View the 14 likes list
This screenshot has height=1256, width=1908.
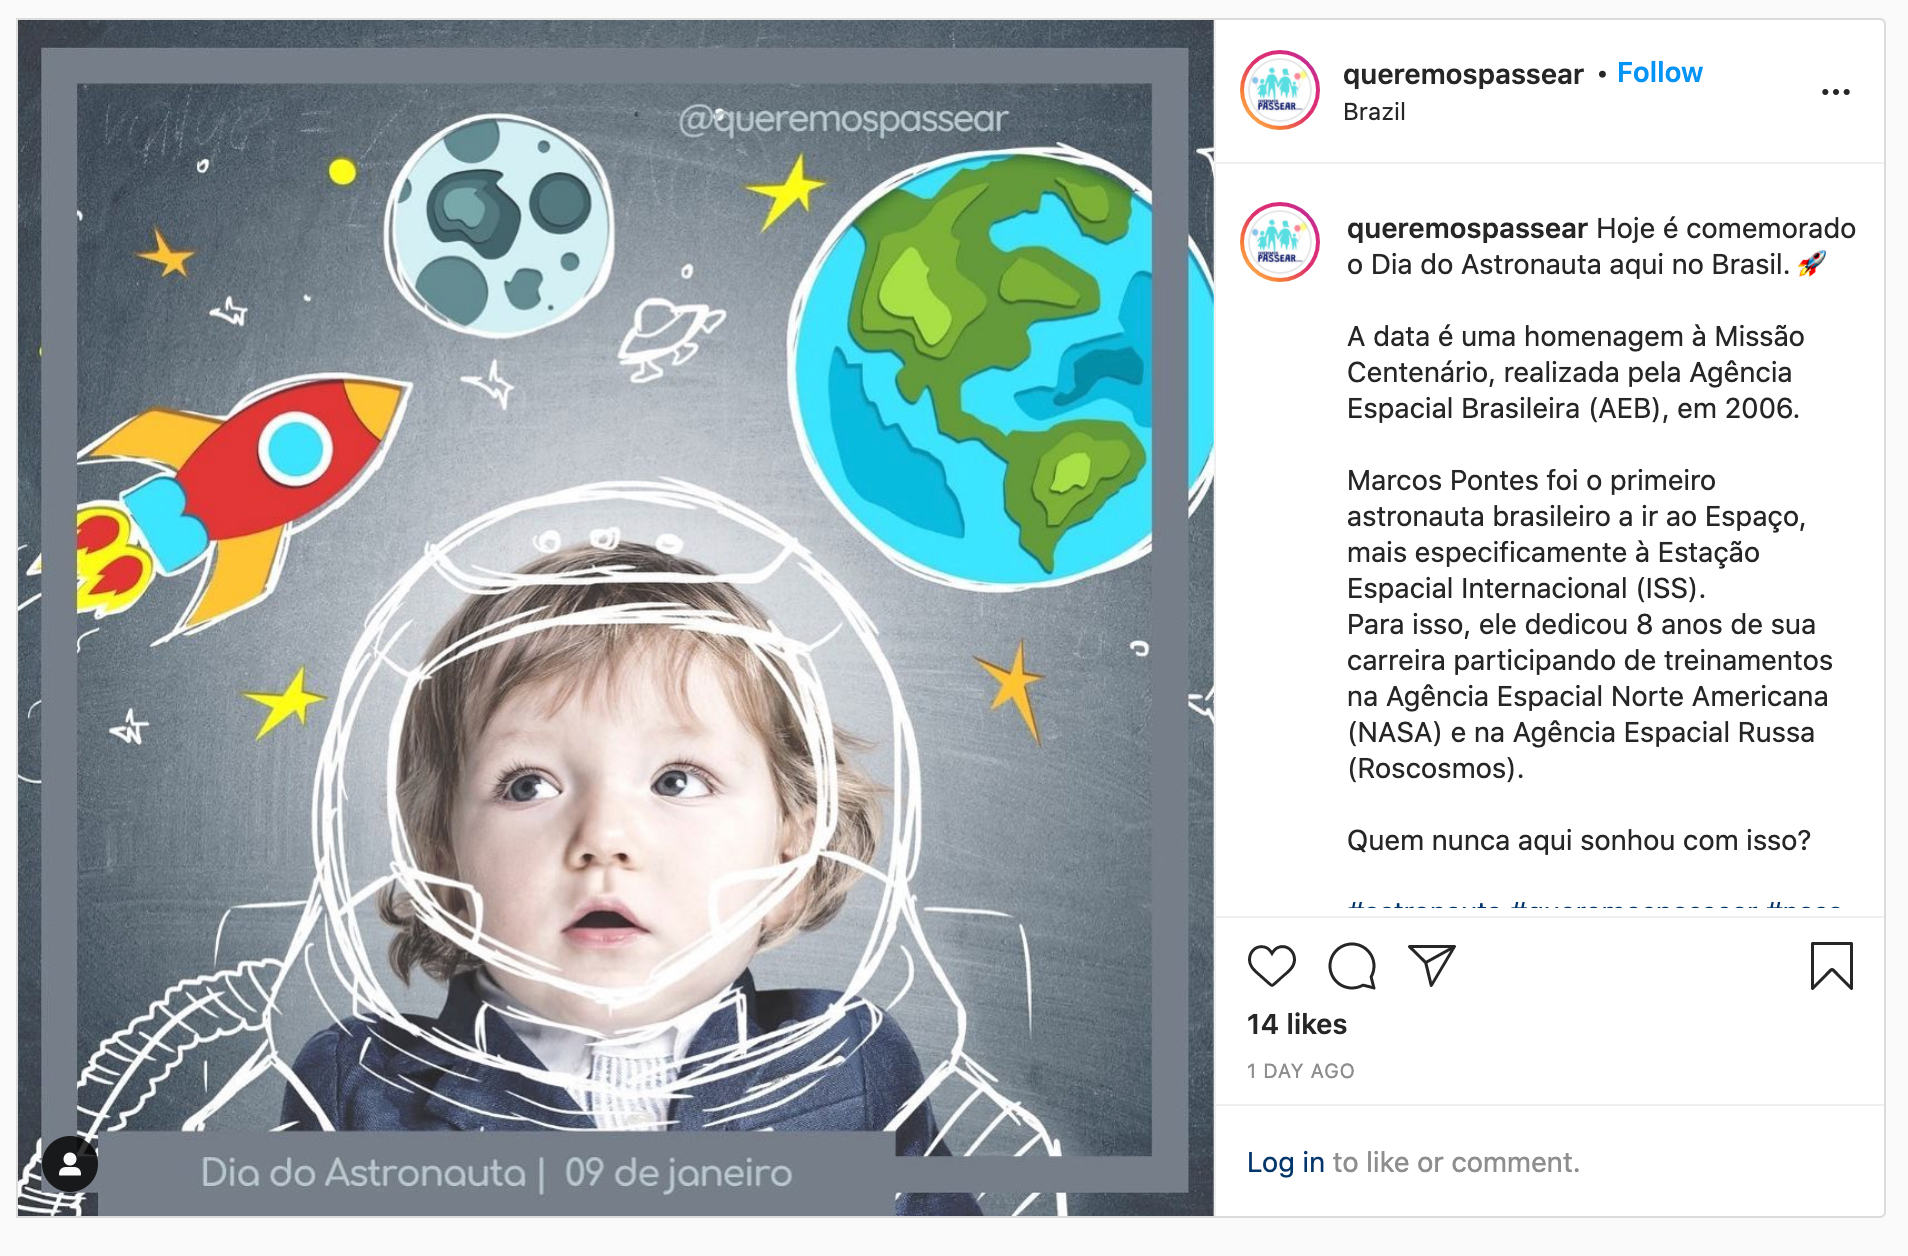pyautogui.click(x=1296, y=1024)
